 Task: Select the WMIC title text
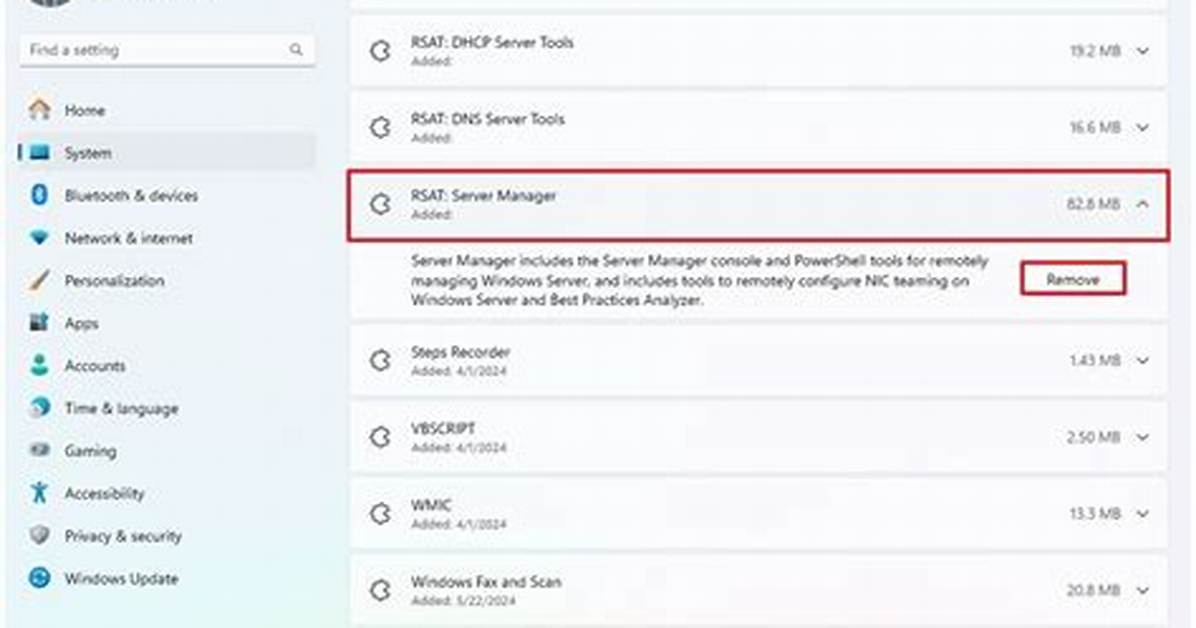click(x=431, y=505)
